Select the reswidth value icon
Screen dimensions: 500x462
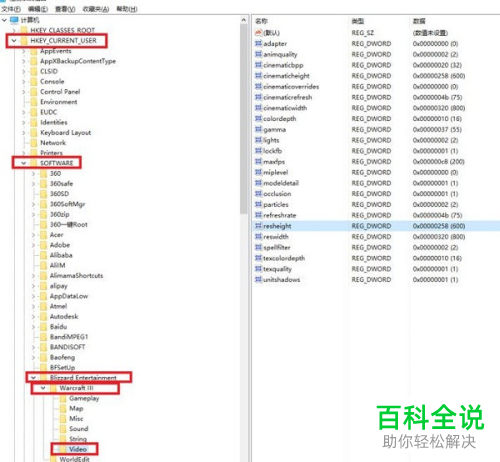[x=258, y=236]
